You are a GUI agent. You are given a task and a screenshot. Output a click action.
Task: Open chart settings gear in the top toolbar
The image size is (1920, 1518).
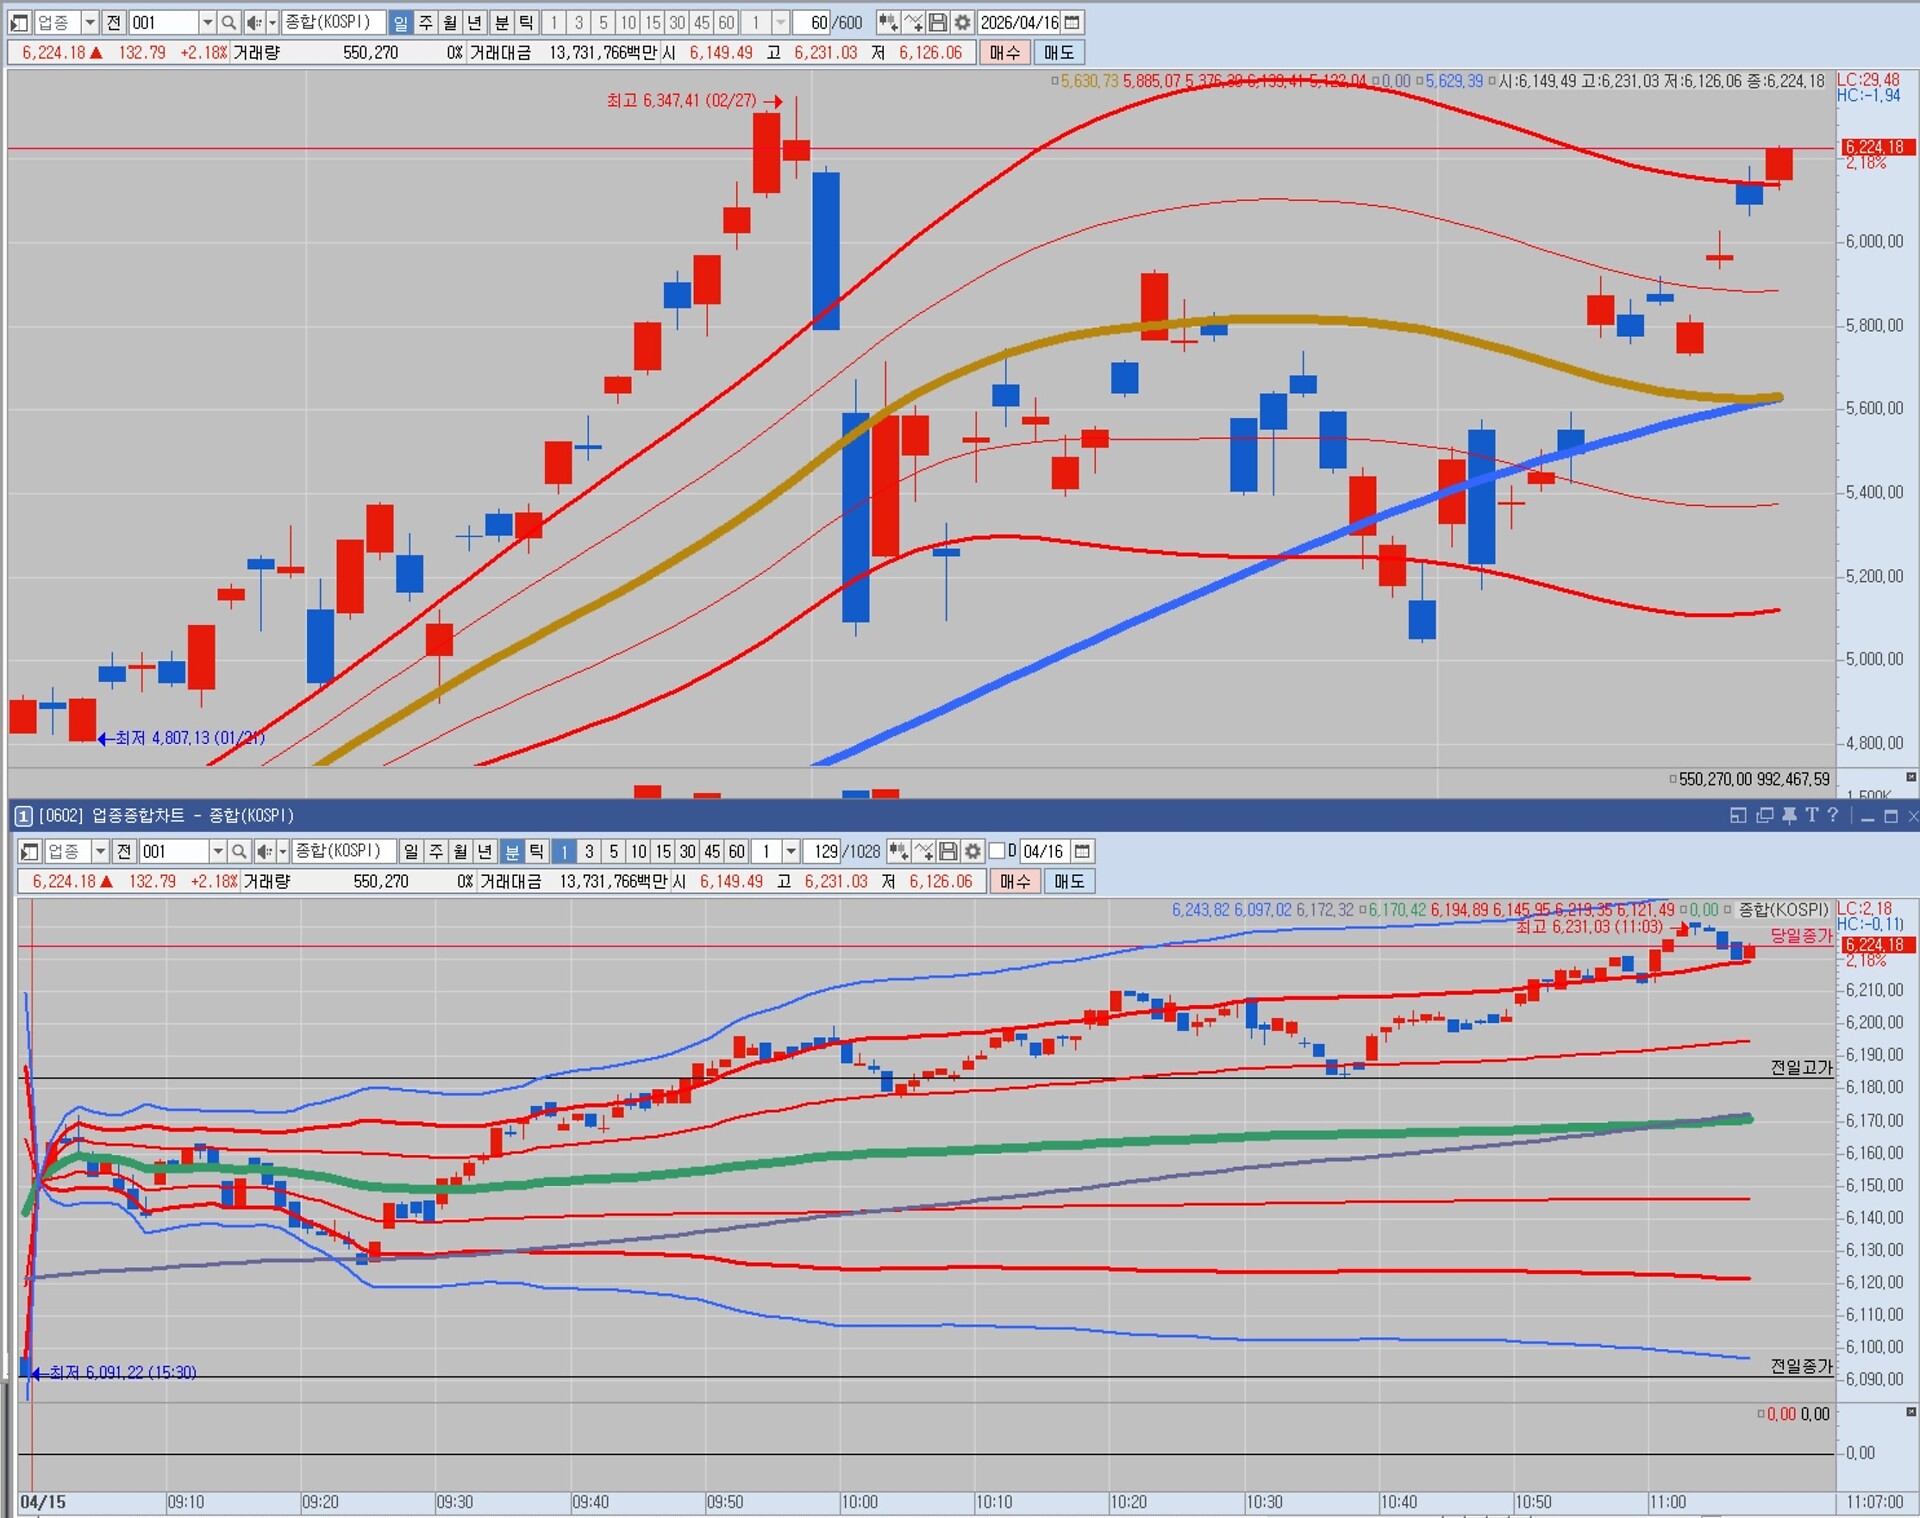[962, 22]
